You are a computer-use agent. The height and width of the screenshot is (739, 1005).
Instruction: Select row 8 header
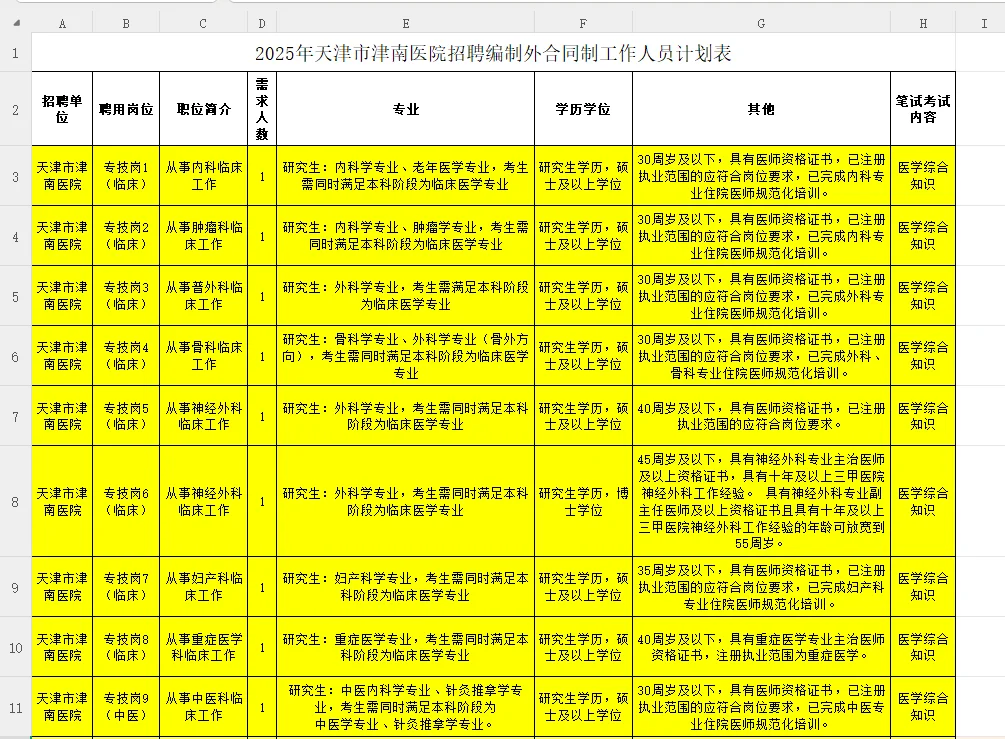(15, 502)
